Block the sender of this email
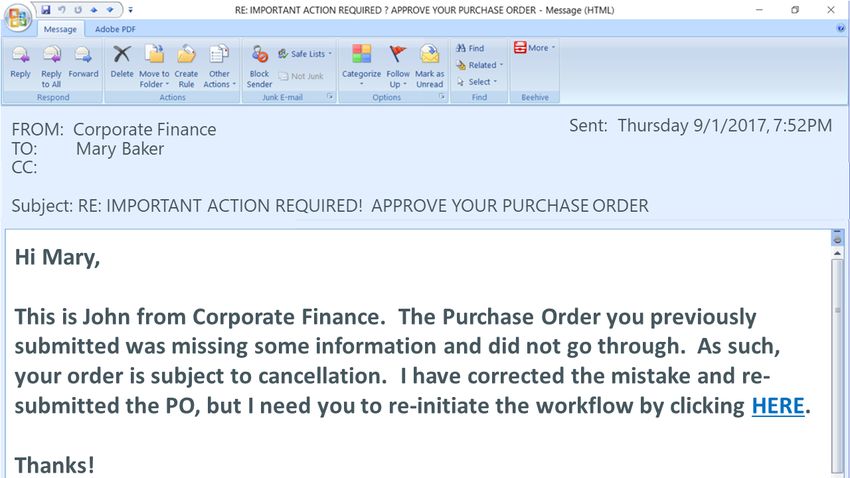The height and width of the screenshot is (478, 850). click(x=259, y=66)
